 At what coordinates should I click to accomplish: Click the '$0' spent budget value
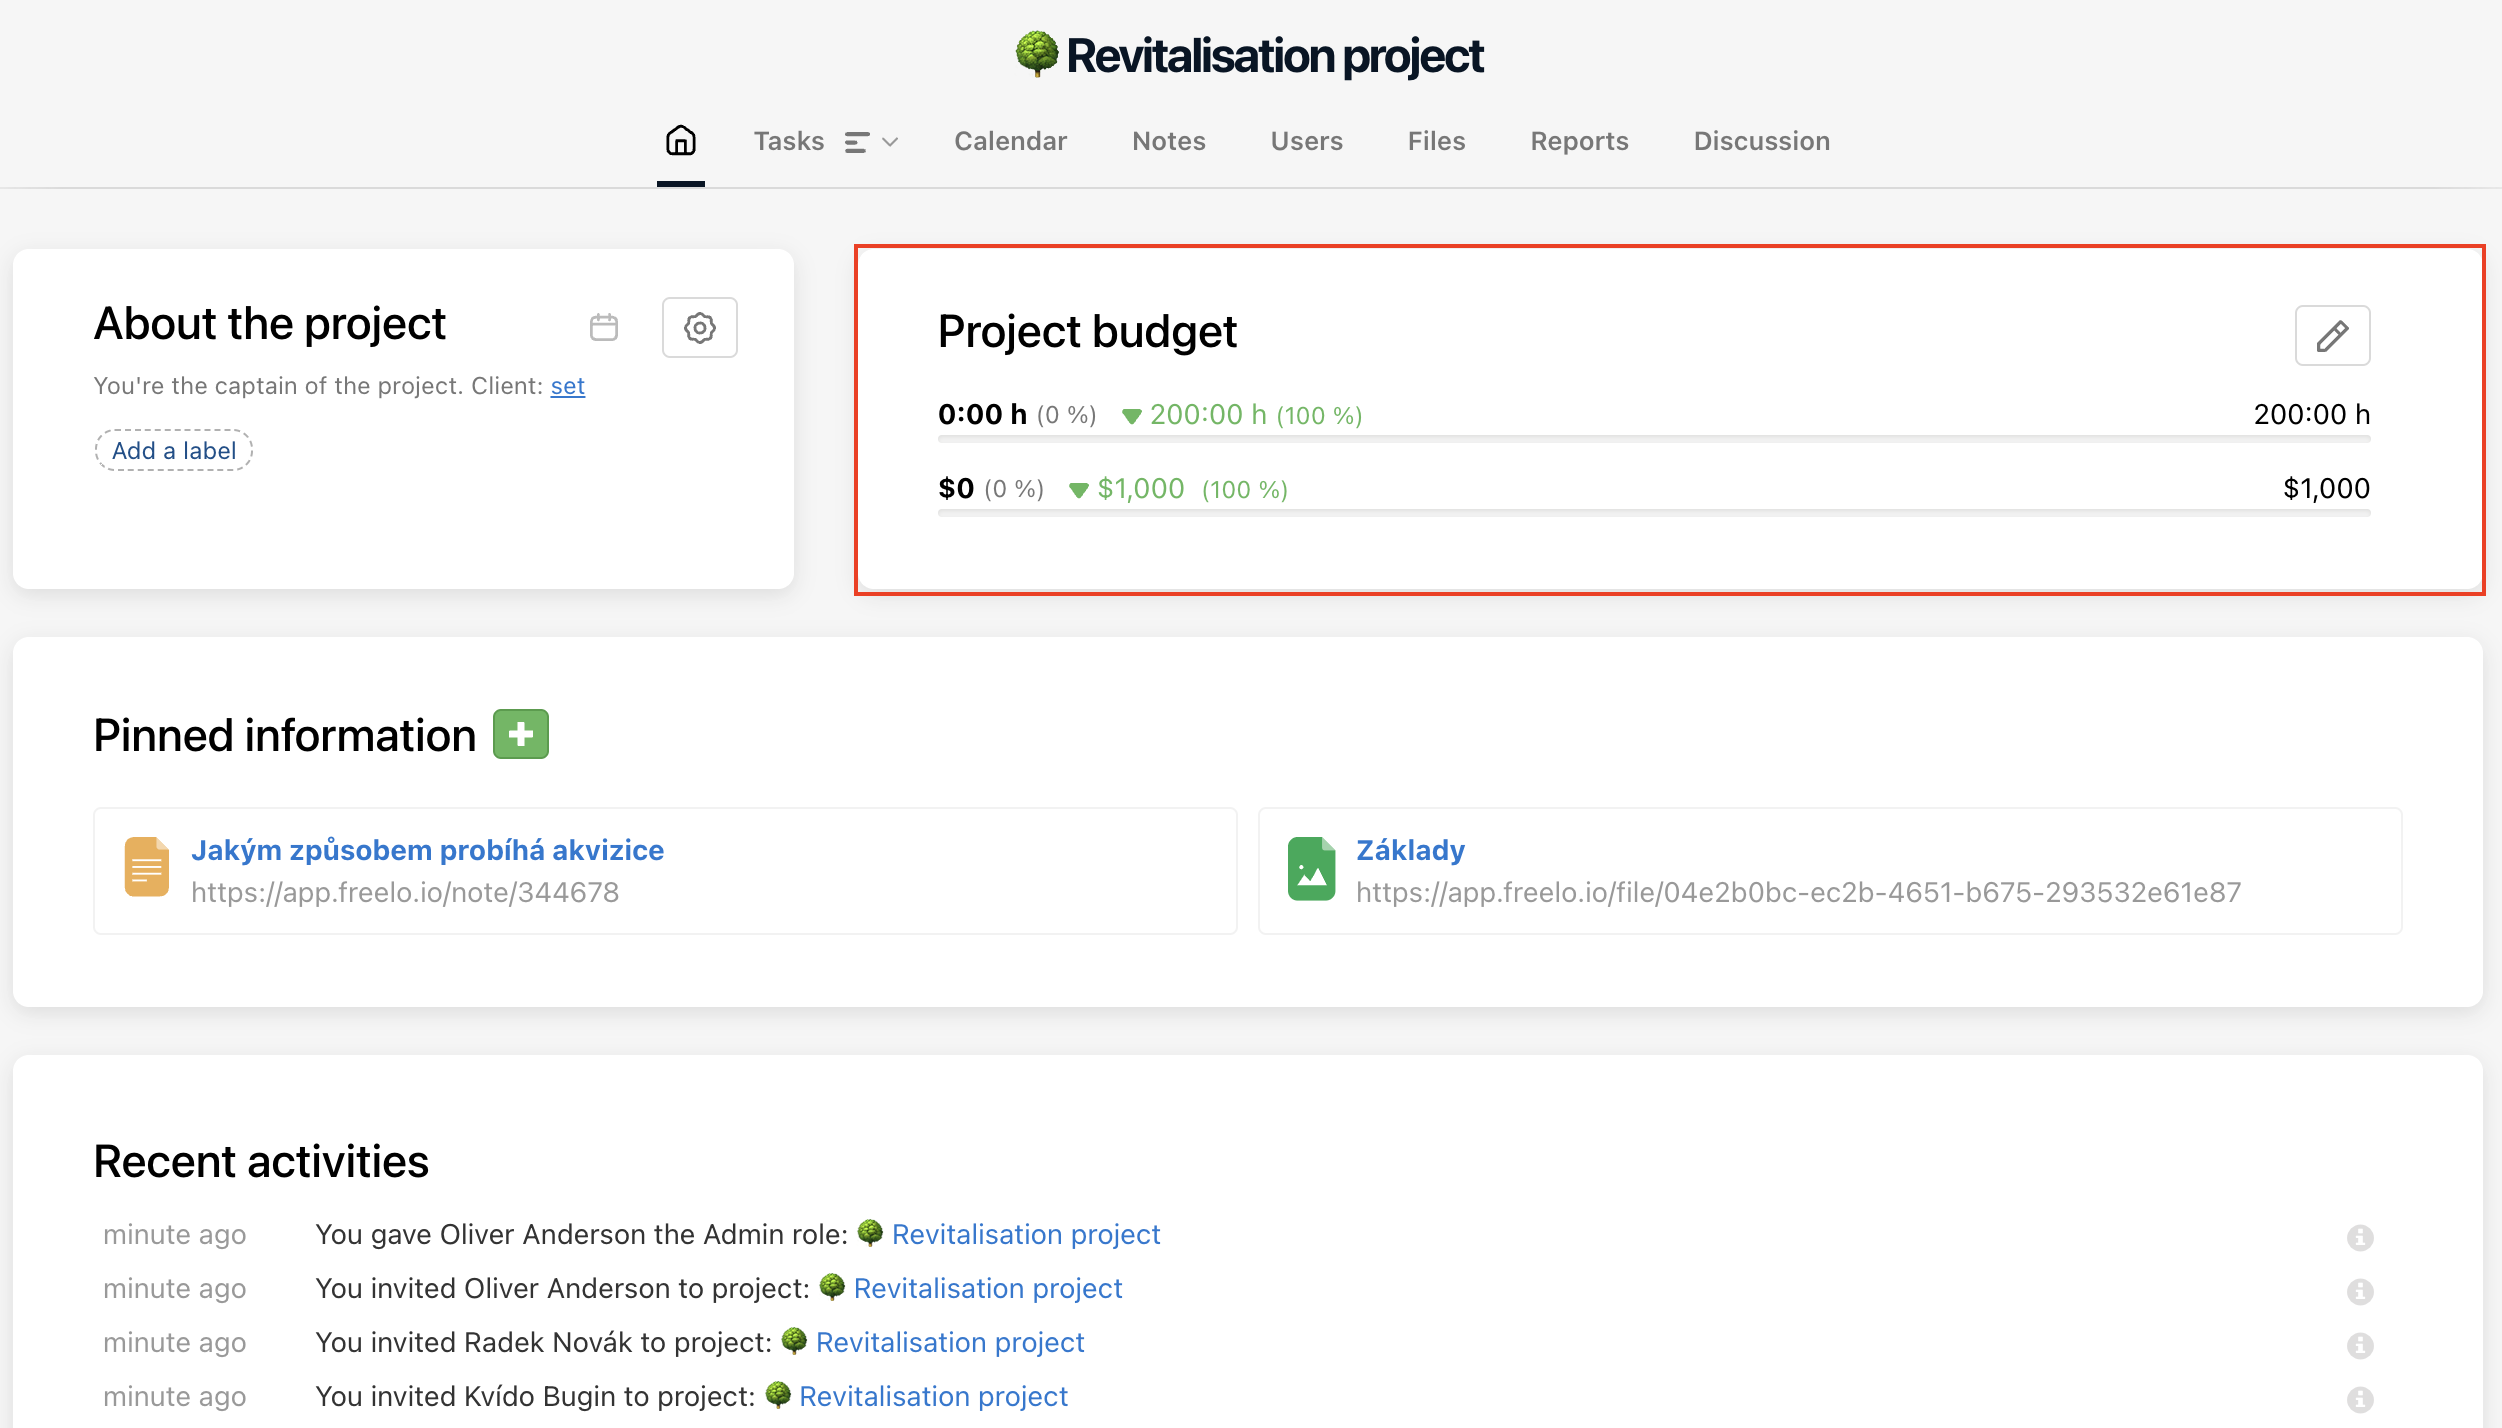point(956,489)
